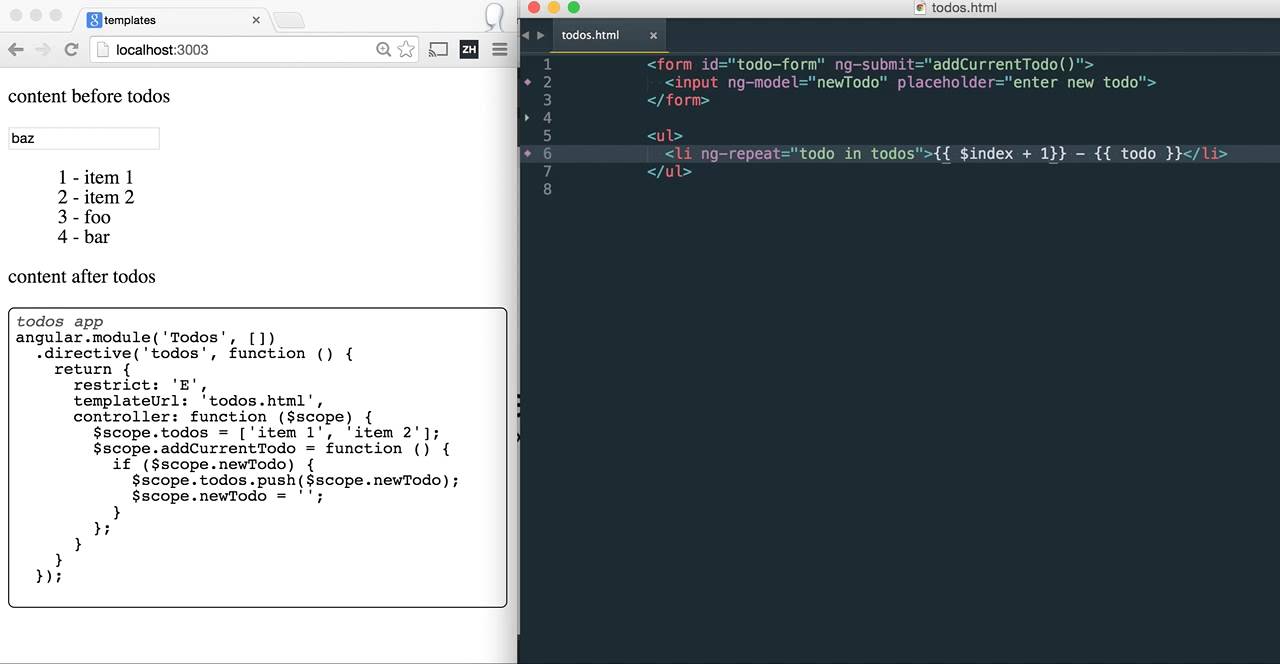Click line number 3 in the editor gutter
The height and width of the screenshot is (664, 1280).
pyautogui.click(x=547, y=100)
